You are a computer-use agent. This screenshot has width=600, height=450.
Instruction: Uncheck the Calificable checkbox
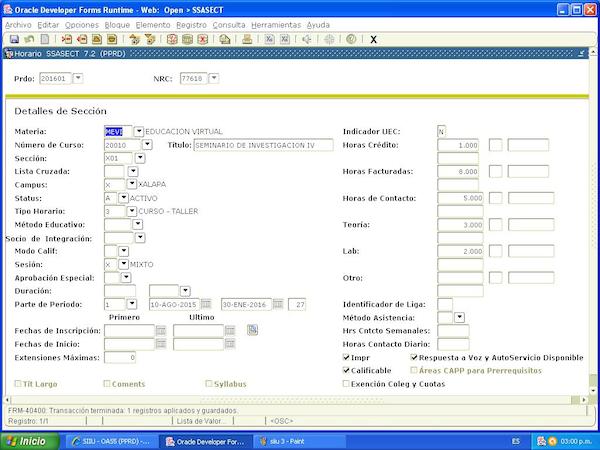347,370
